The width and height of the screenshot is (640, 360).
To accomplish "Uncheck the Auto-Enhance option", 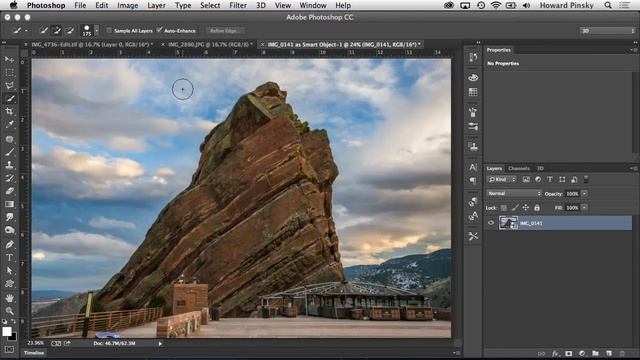I will tap(160, 30).
